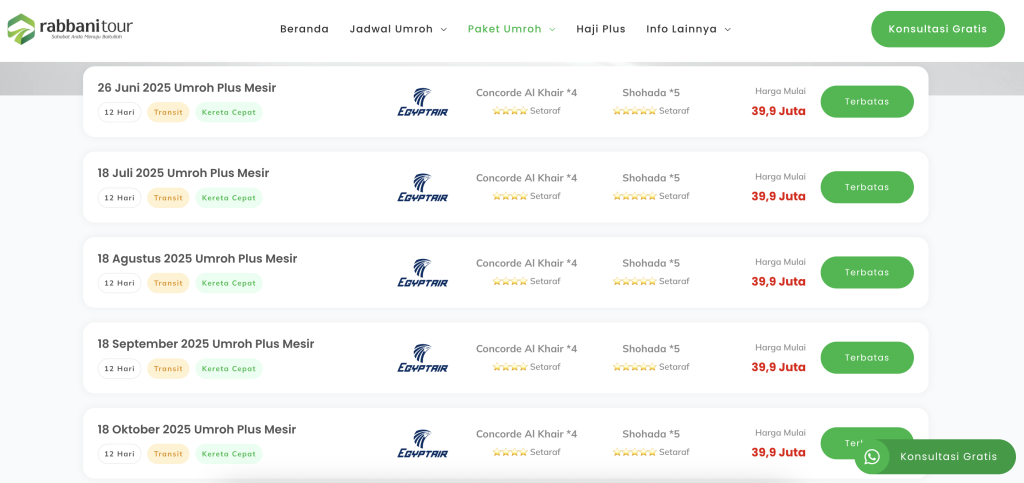1024x483 pixels.
Task: Click EgyptAir logo on 18 Juli package
Action: click(x=423, y=187)
